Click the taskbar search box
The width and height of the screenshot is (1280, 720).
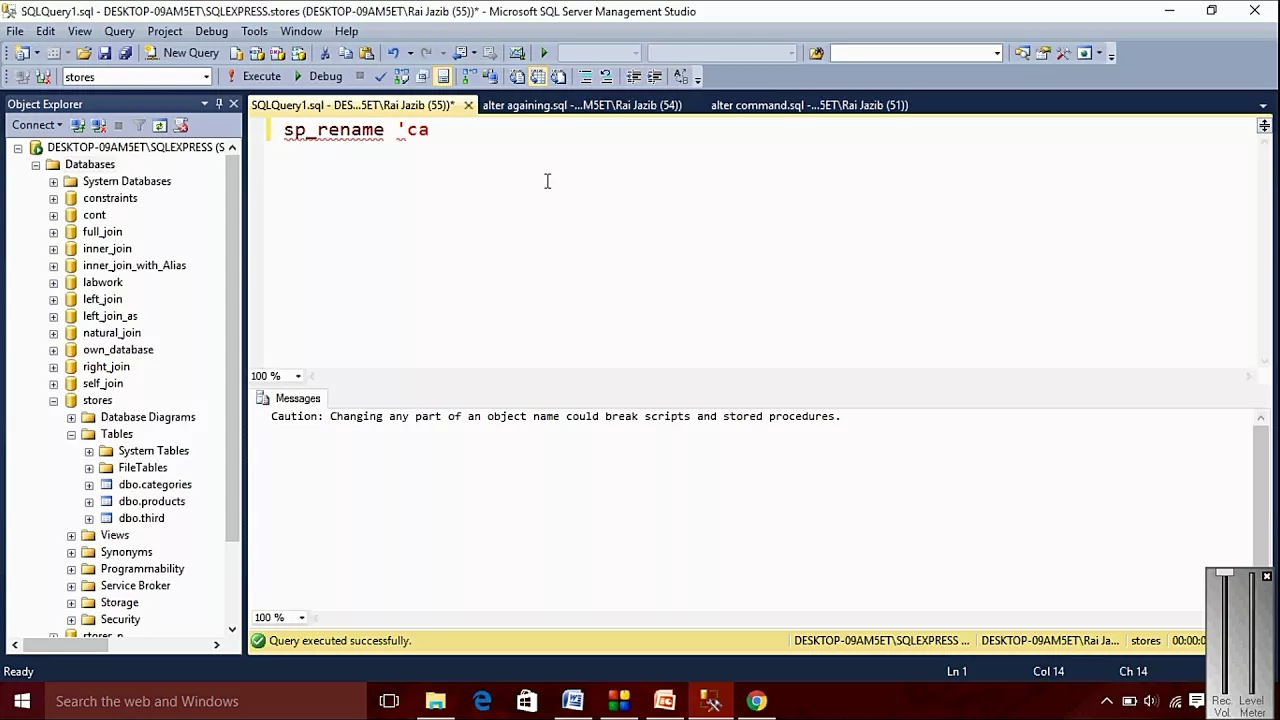coord(205,701)
